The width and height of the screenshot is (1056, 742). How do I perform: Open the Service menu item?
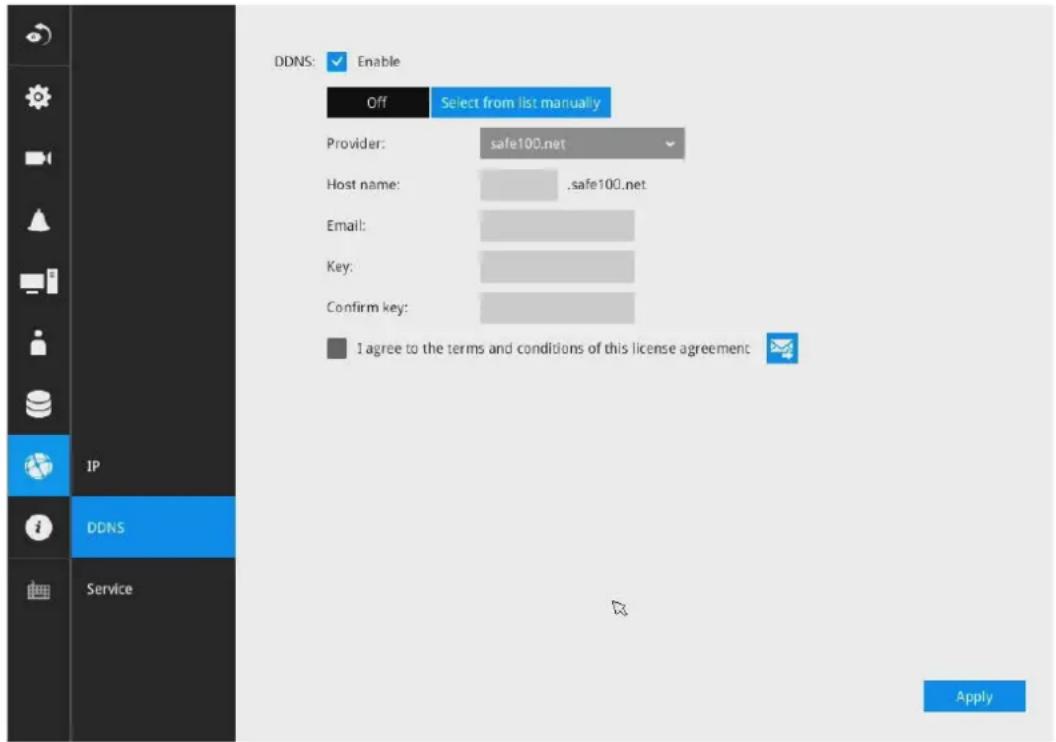154,589
